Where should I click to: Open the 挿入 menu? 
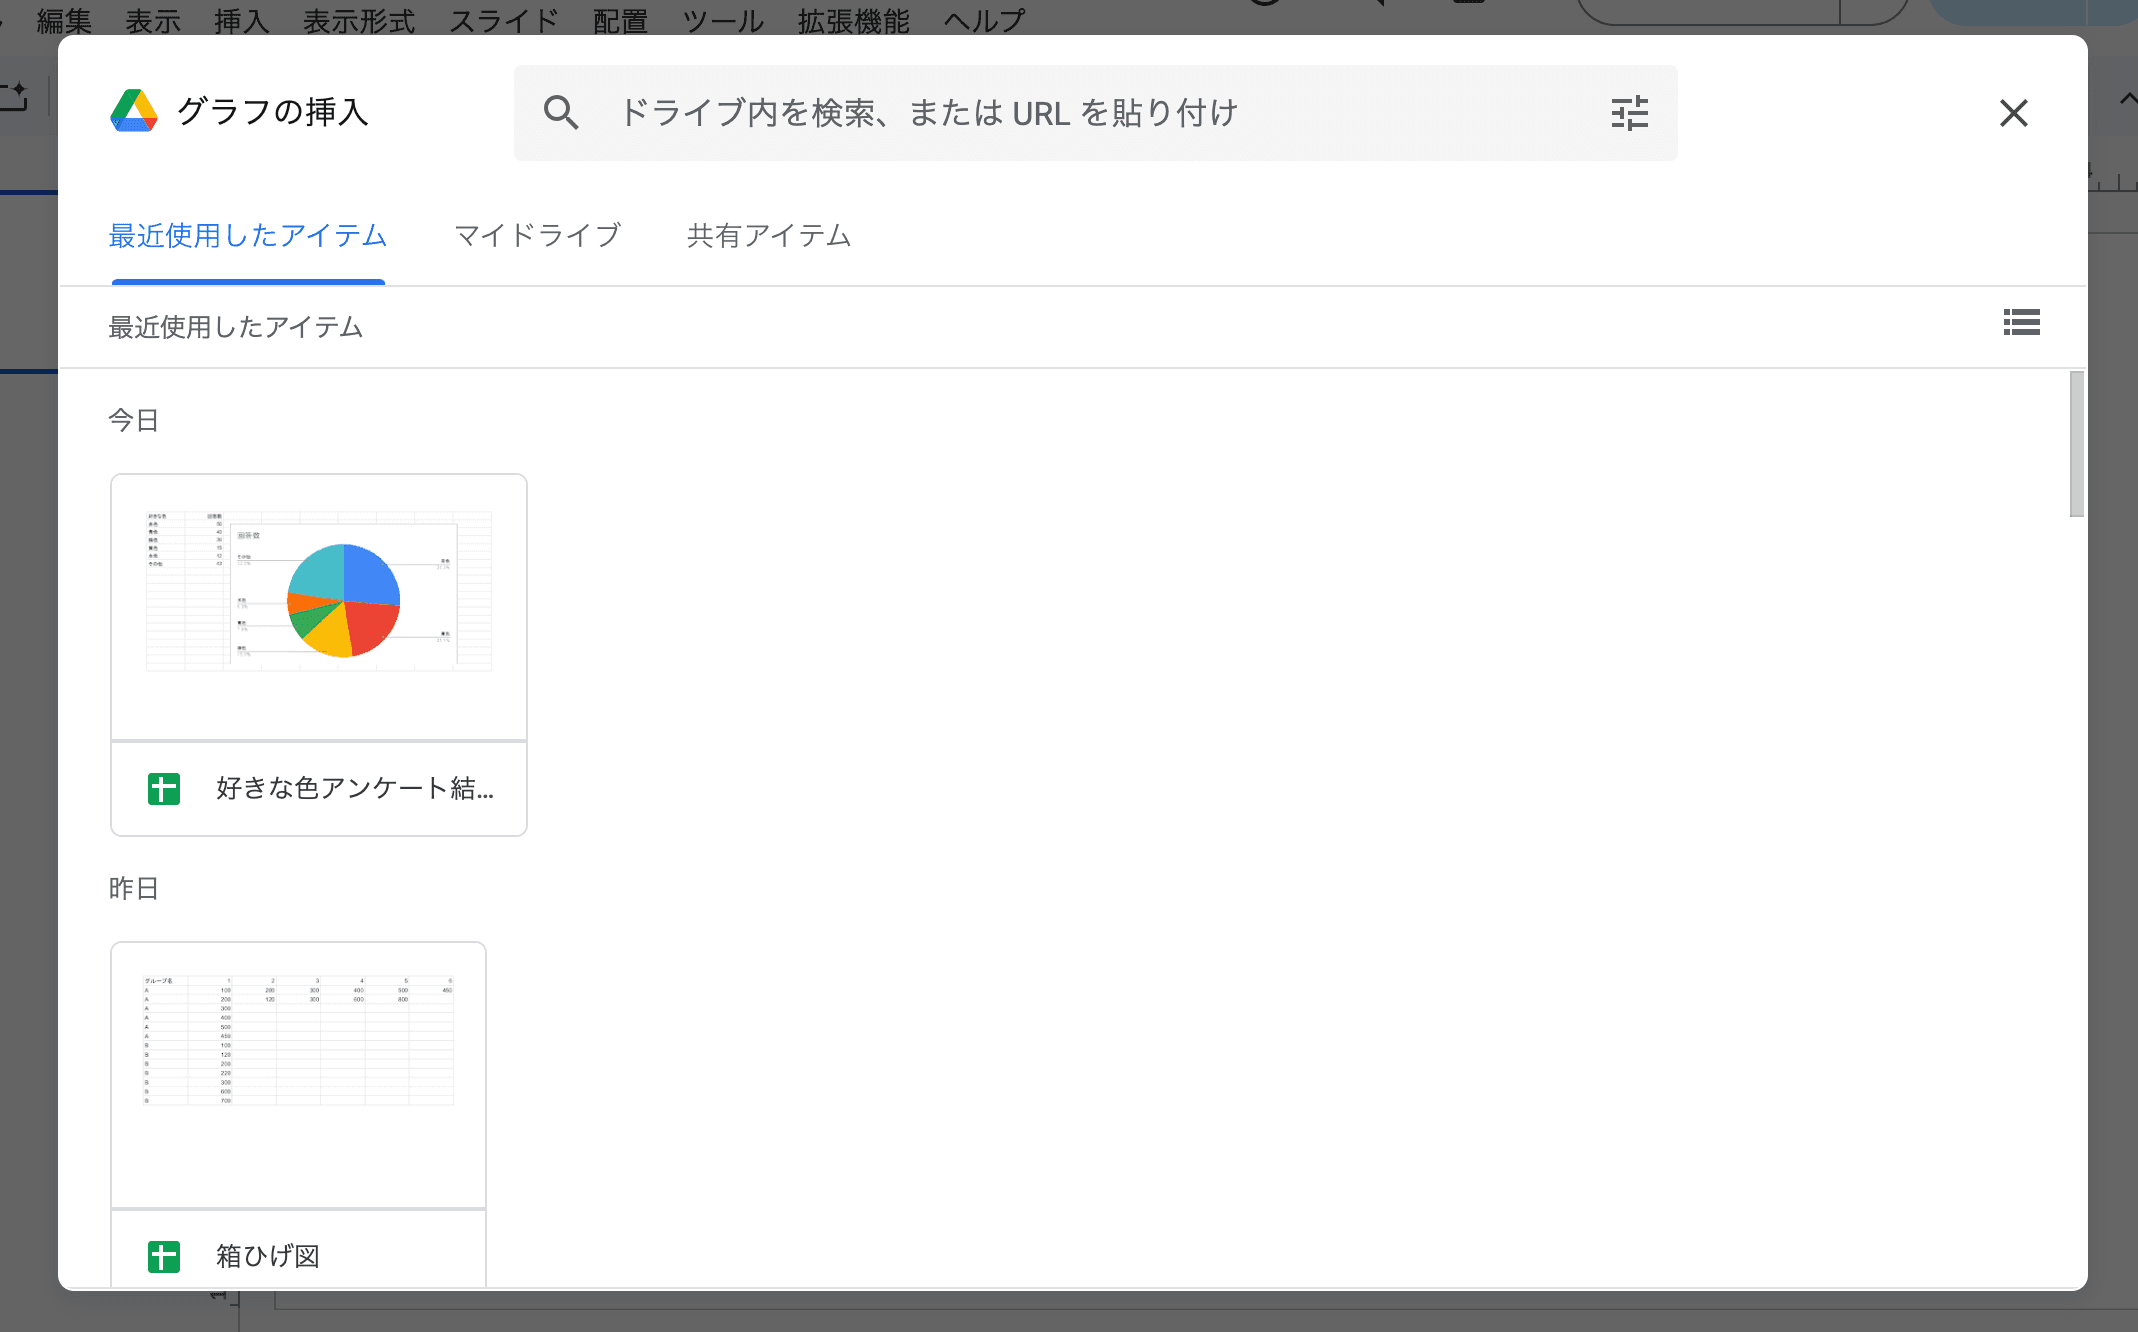click(240, 20)
